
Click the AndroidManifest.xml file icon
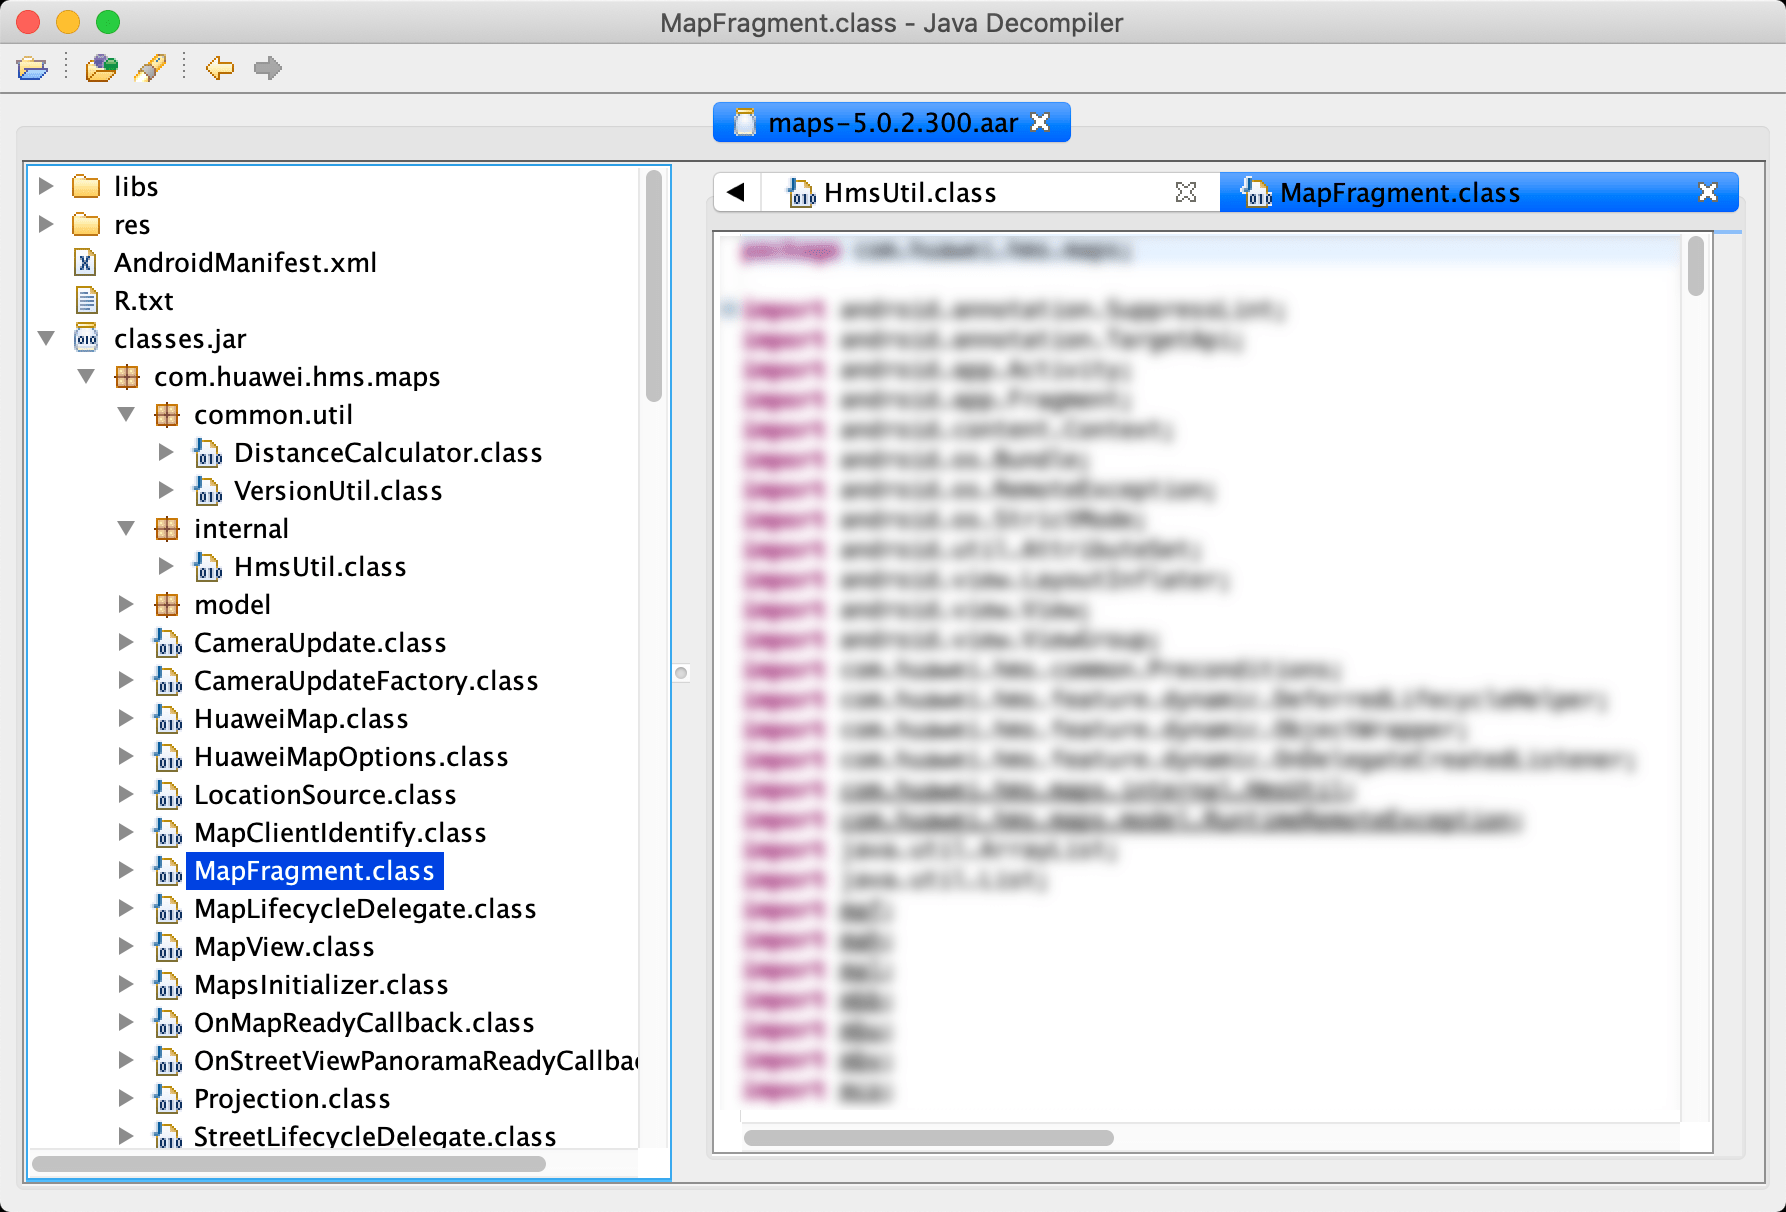tap(87, 263)
